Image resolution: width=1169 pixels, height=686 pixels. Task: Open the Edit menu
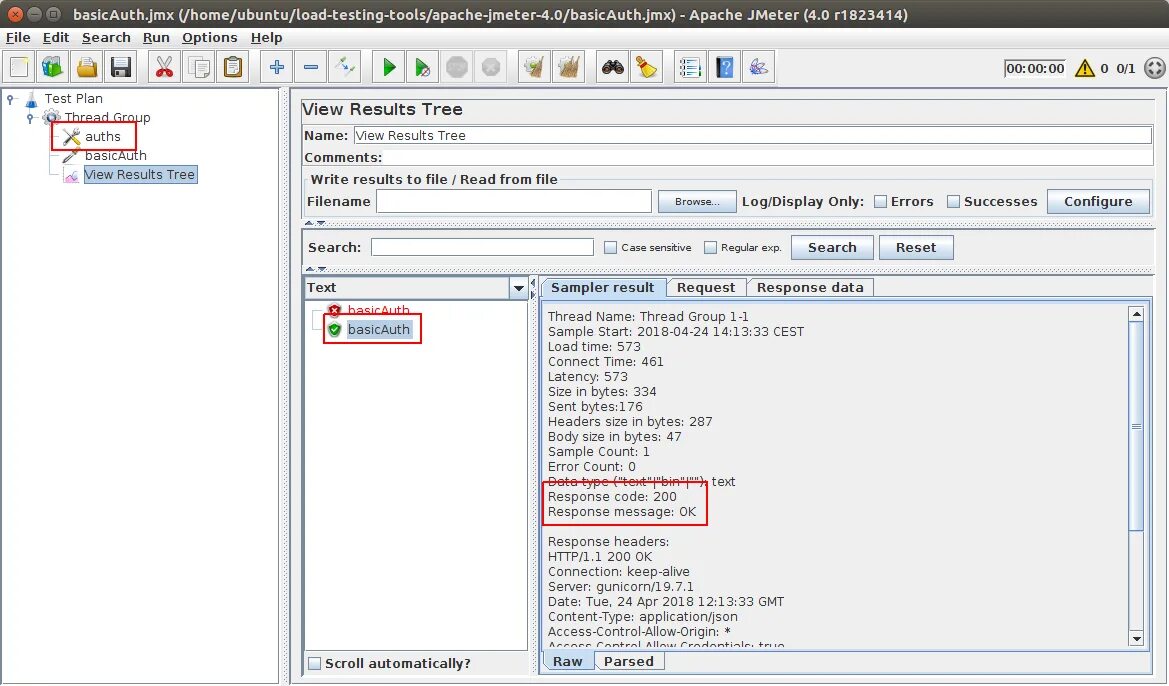coord(56,37)
